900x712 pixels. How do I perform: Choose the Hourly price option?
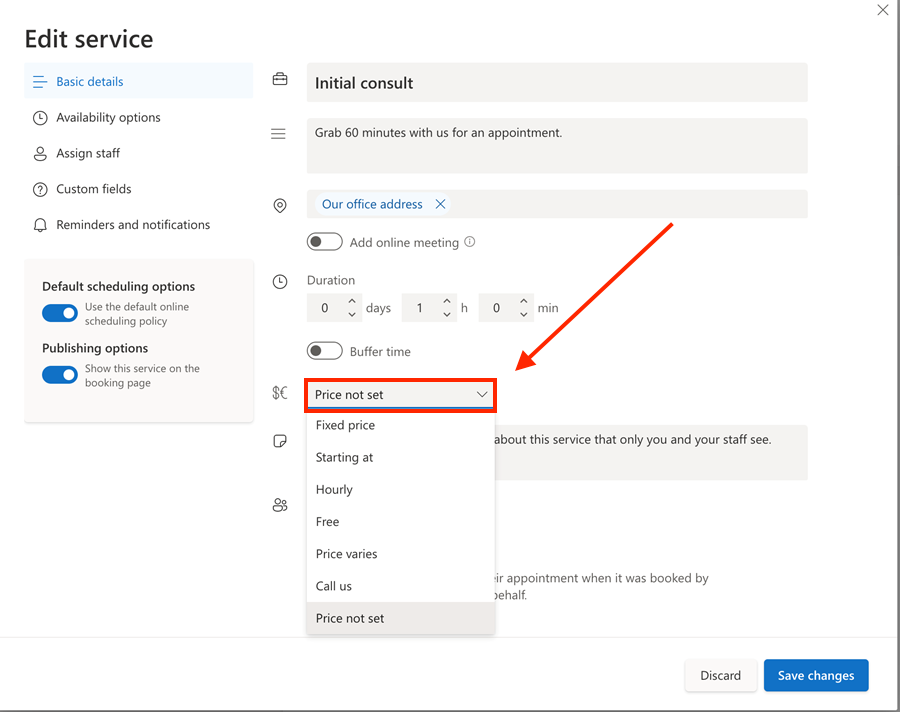[401, 490]
